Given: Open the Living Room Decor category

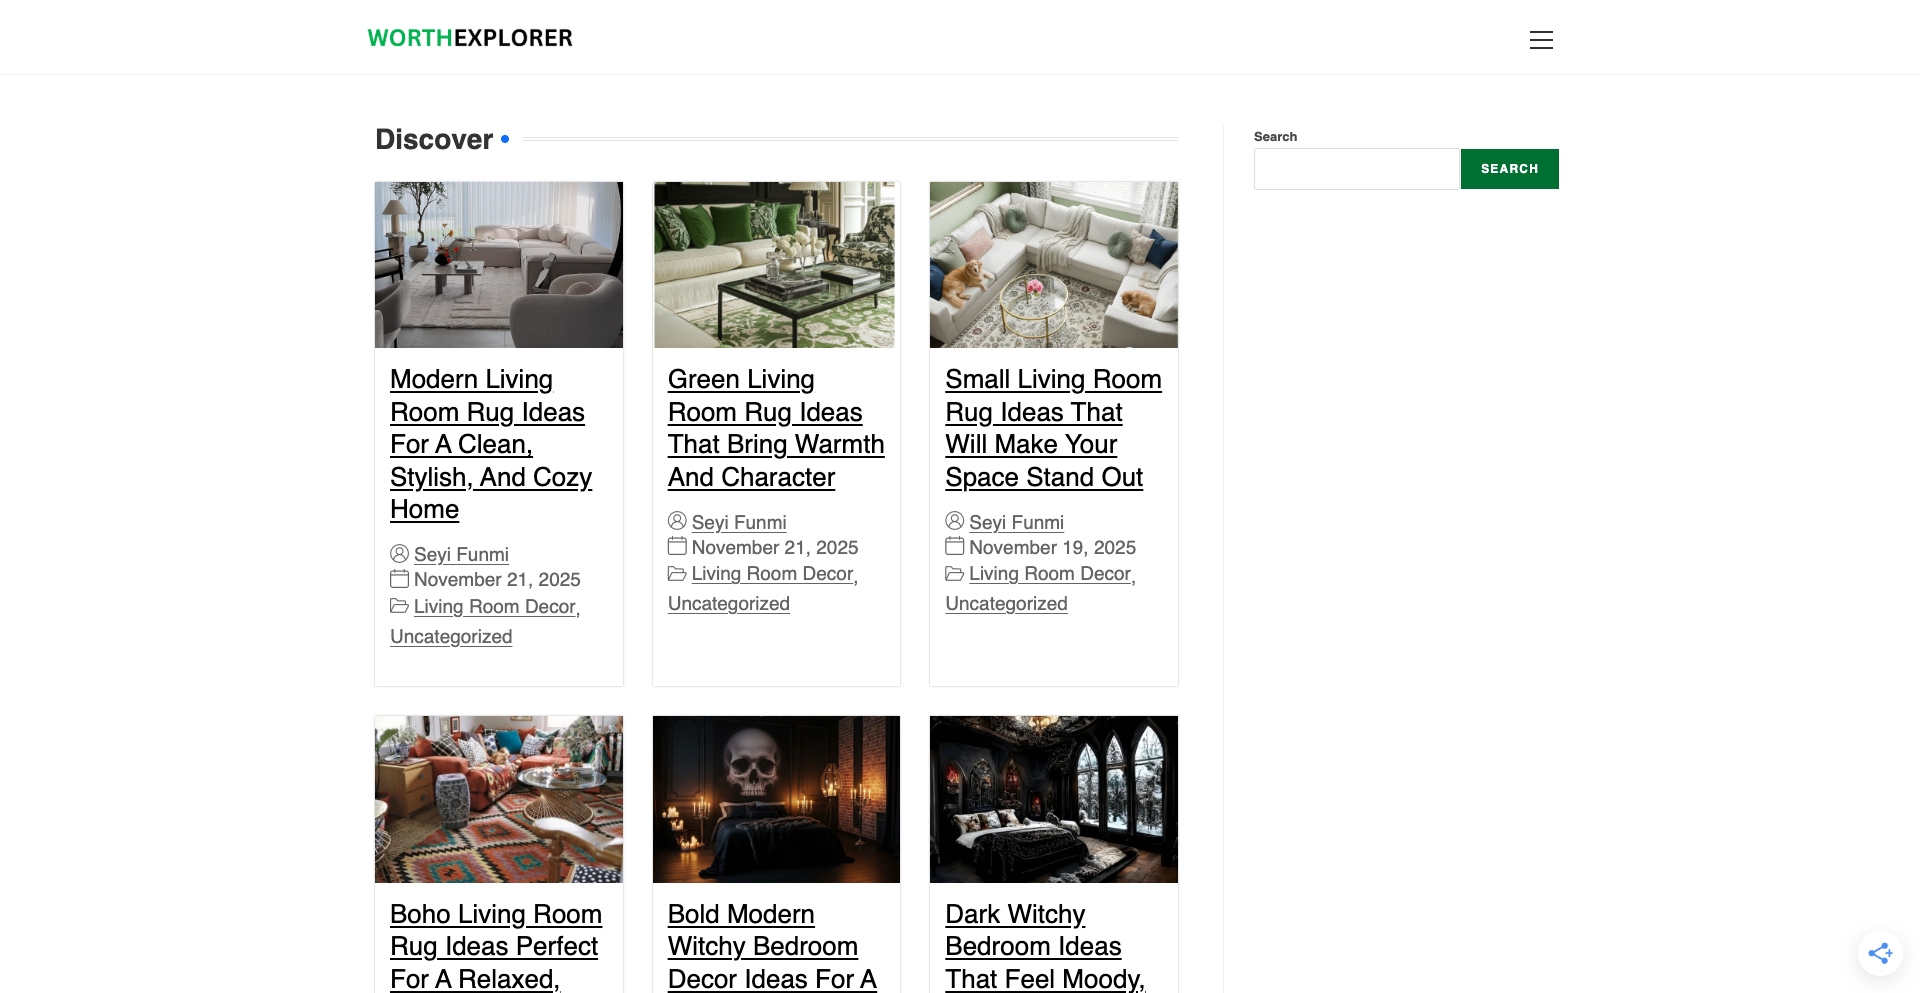Looking at the screenshot, I should (494, 606).
